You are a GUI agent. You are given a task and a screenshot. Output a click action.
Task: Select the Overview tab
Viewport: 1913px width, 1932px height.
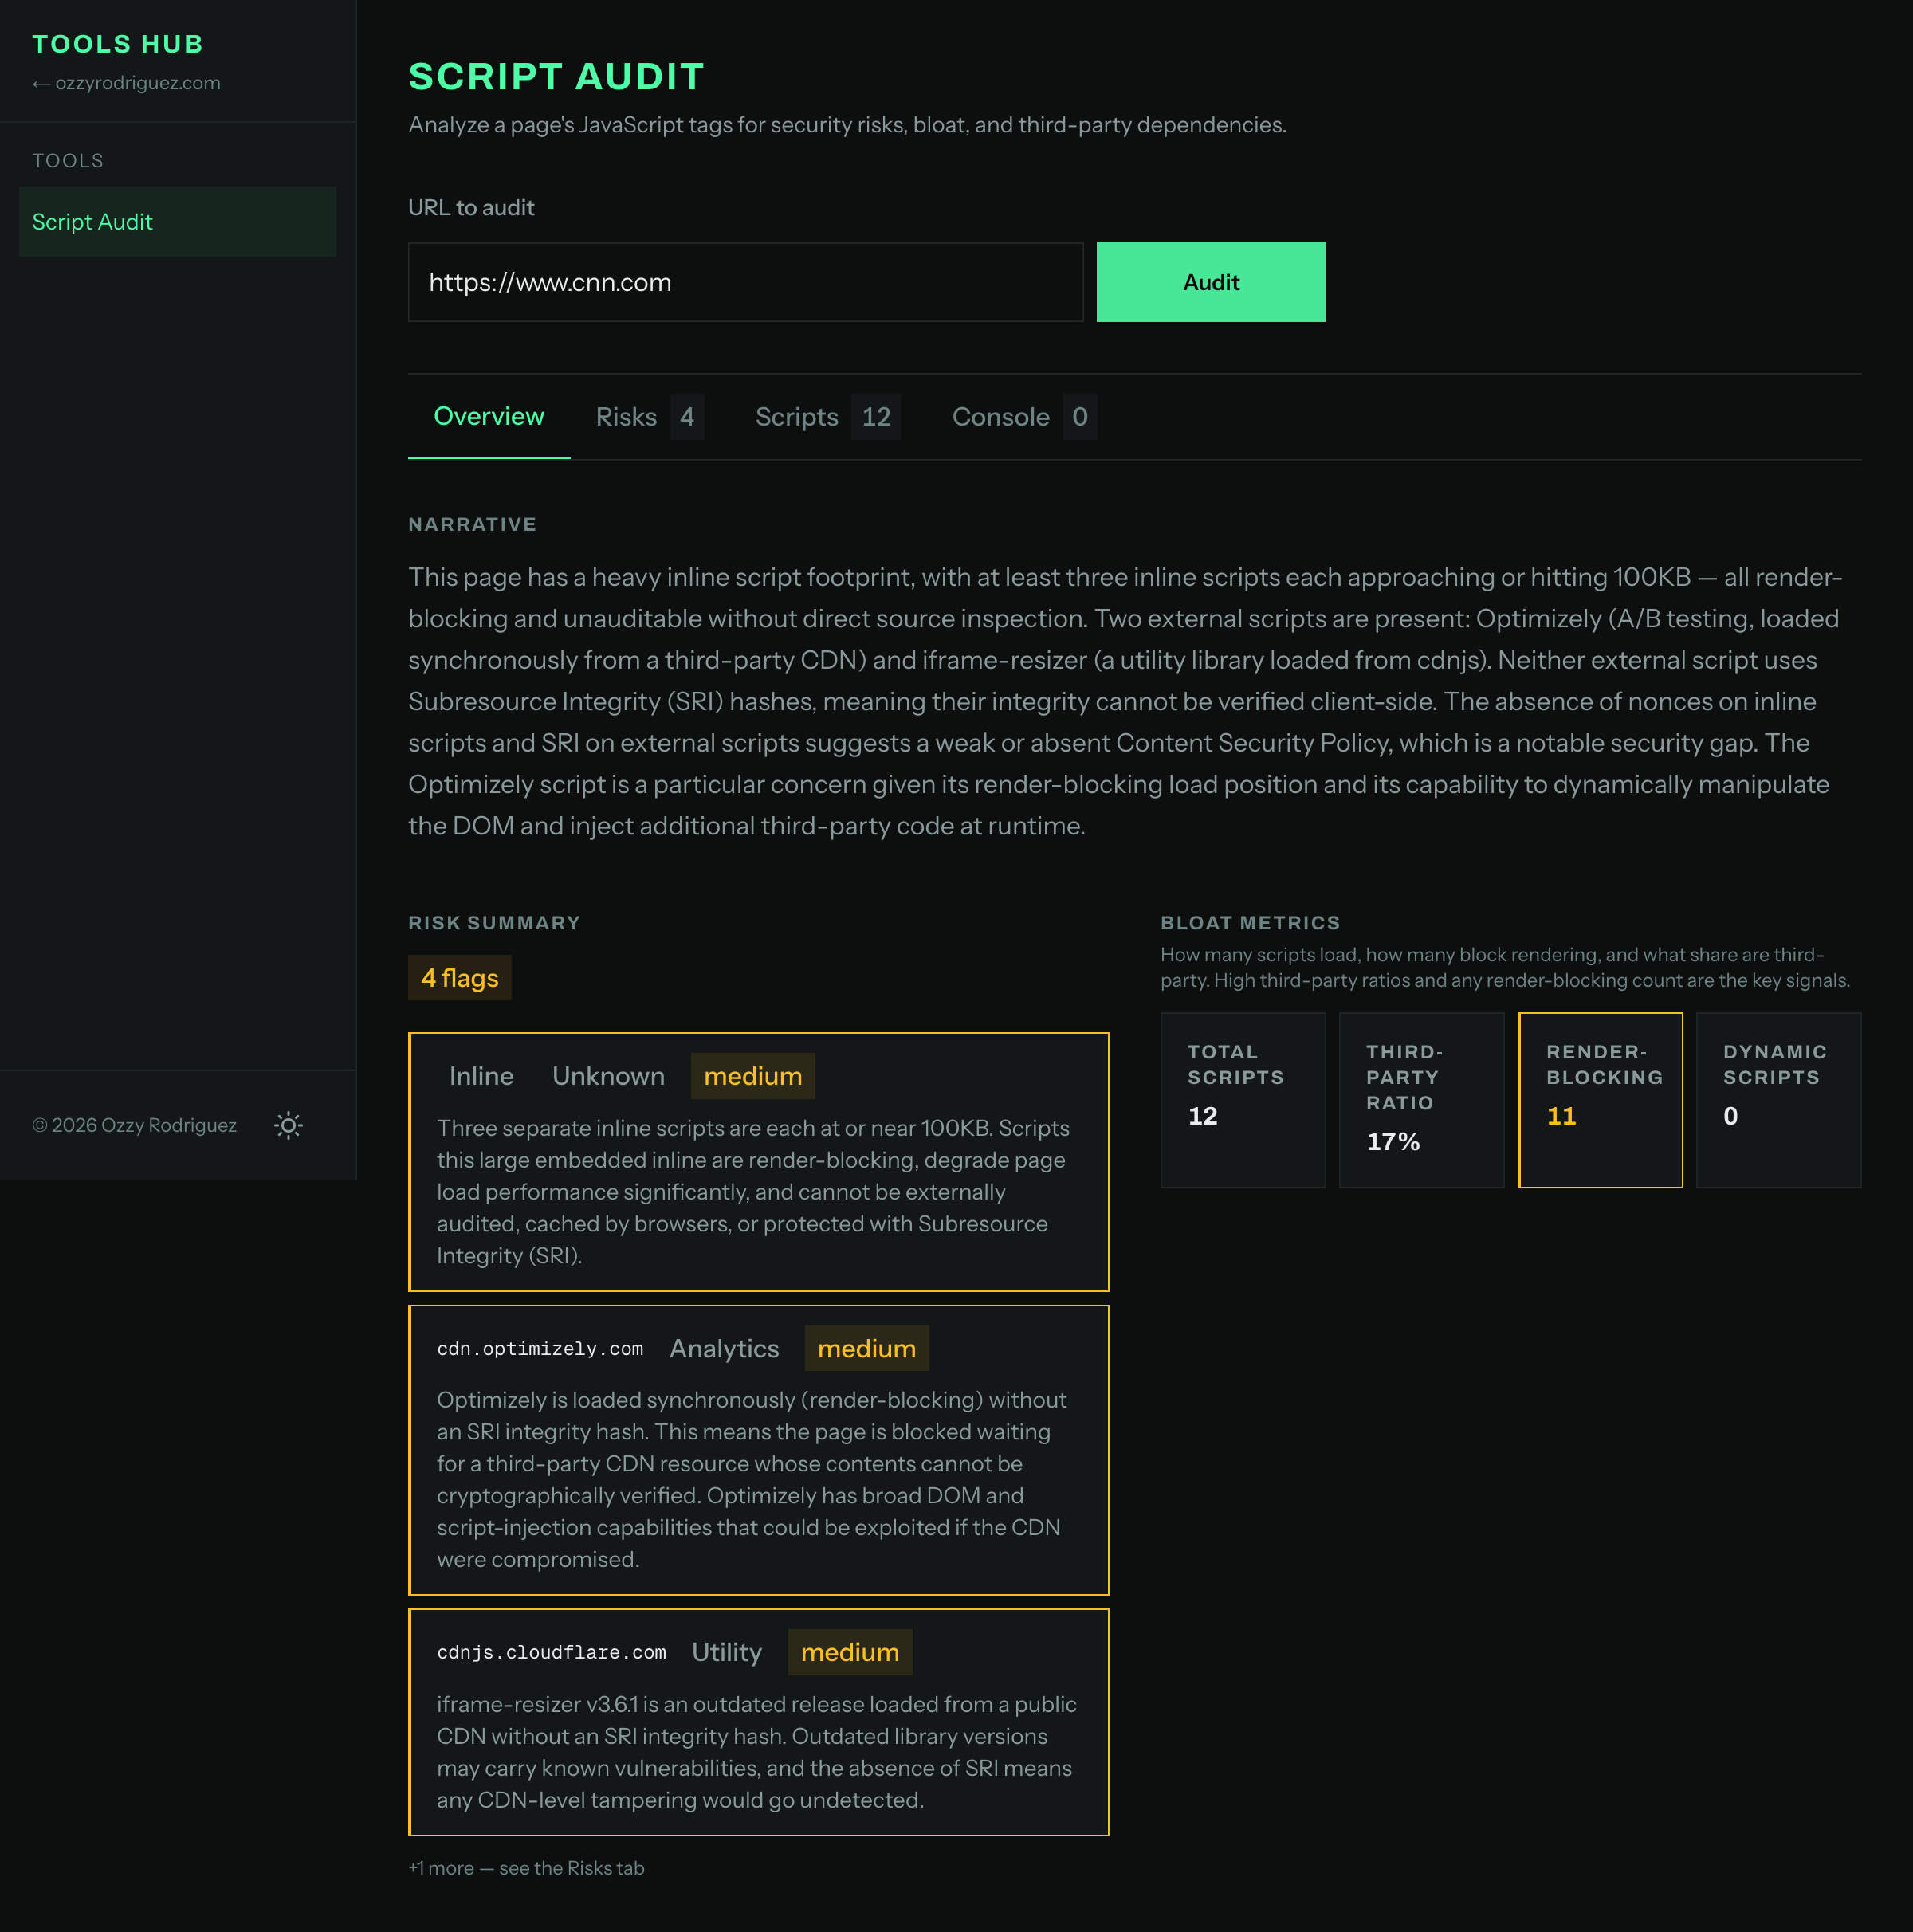pos(489,417)
